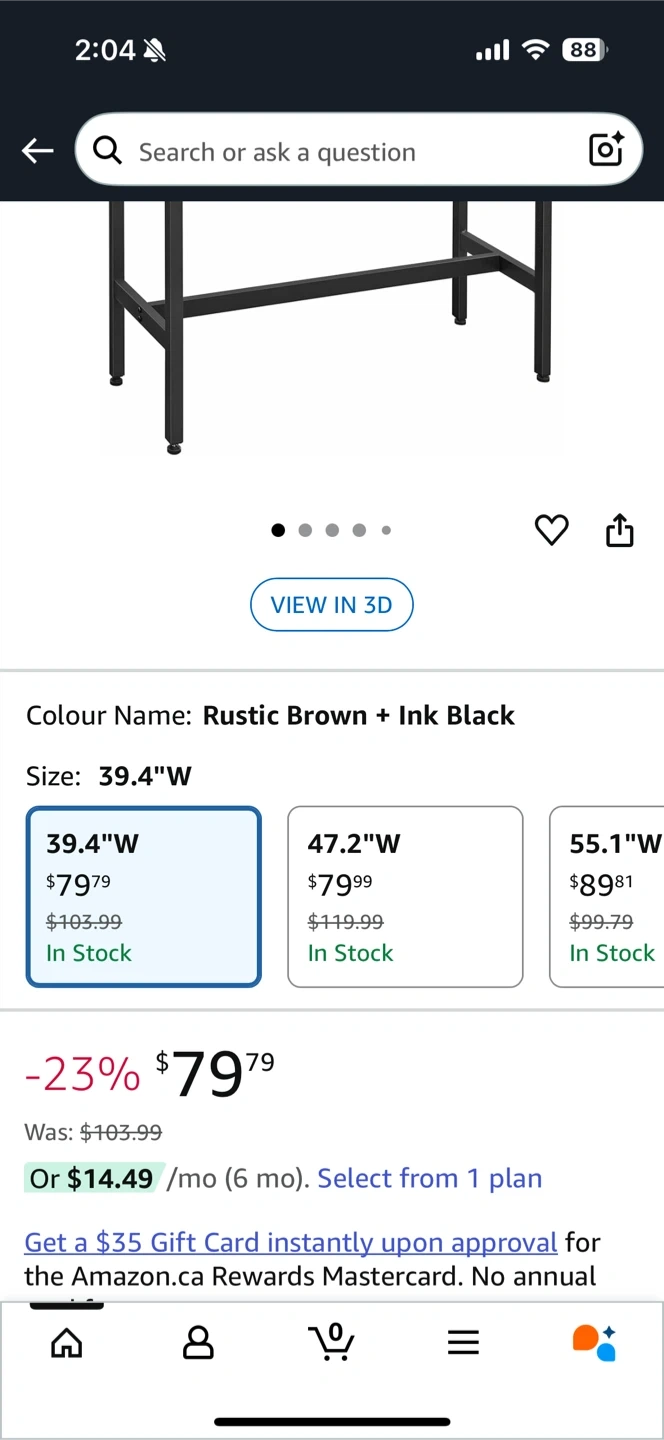Open Select from 1 plan link

click(x=430, y=1178)
